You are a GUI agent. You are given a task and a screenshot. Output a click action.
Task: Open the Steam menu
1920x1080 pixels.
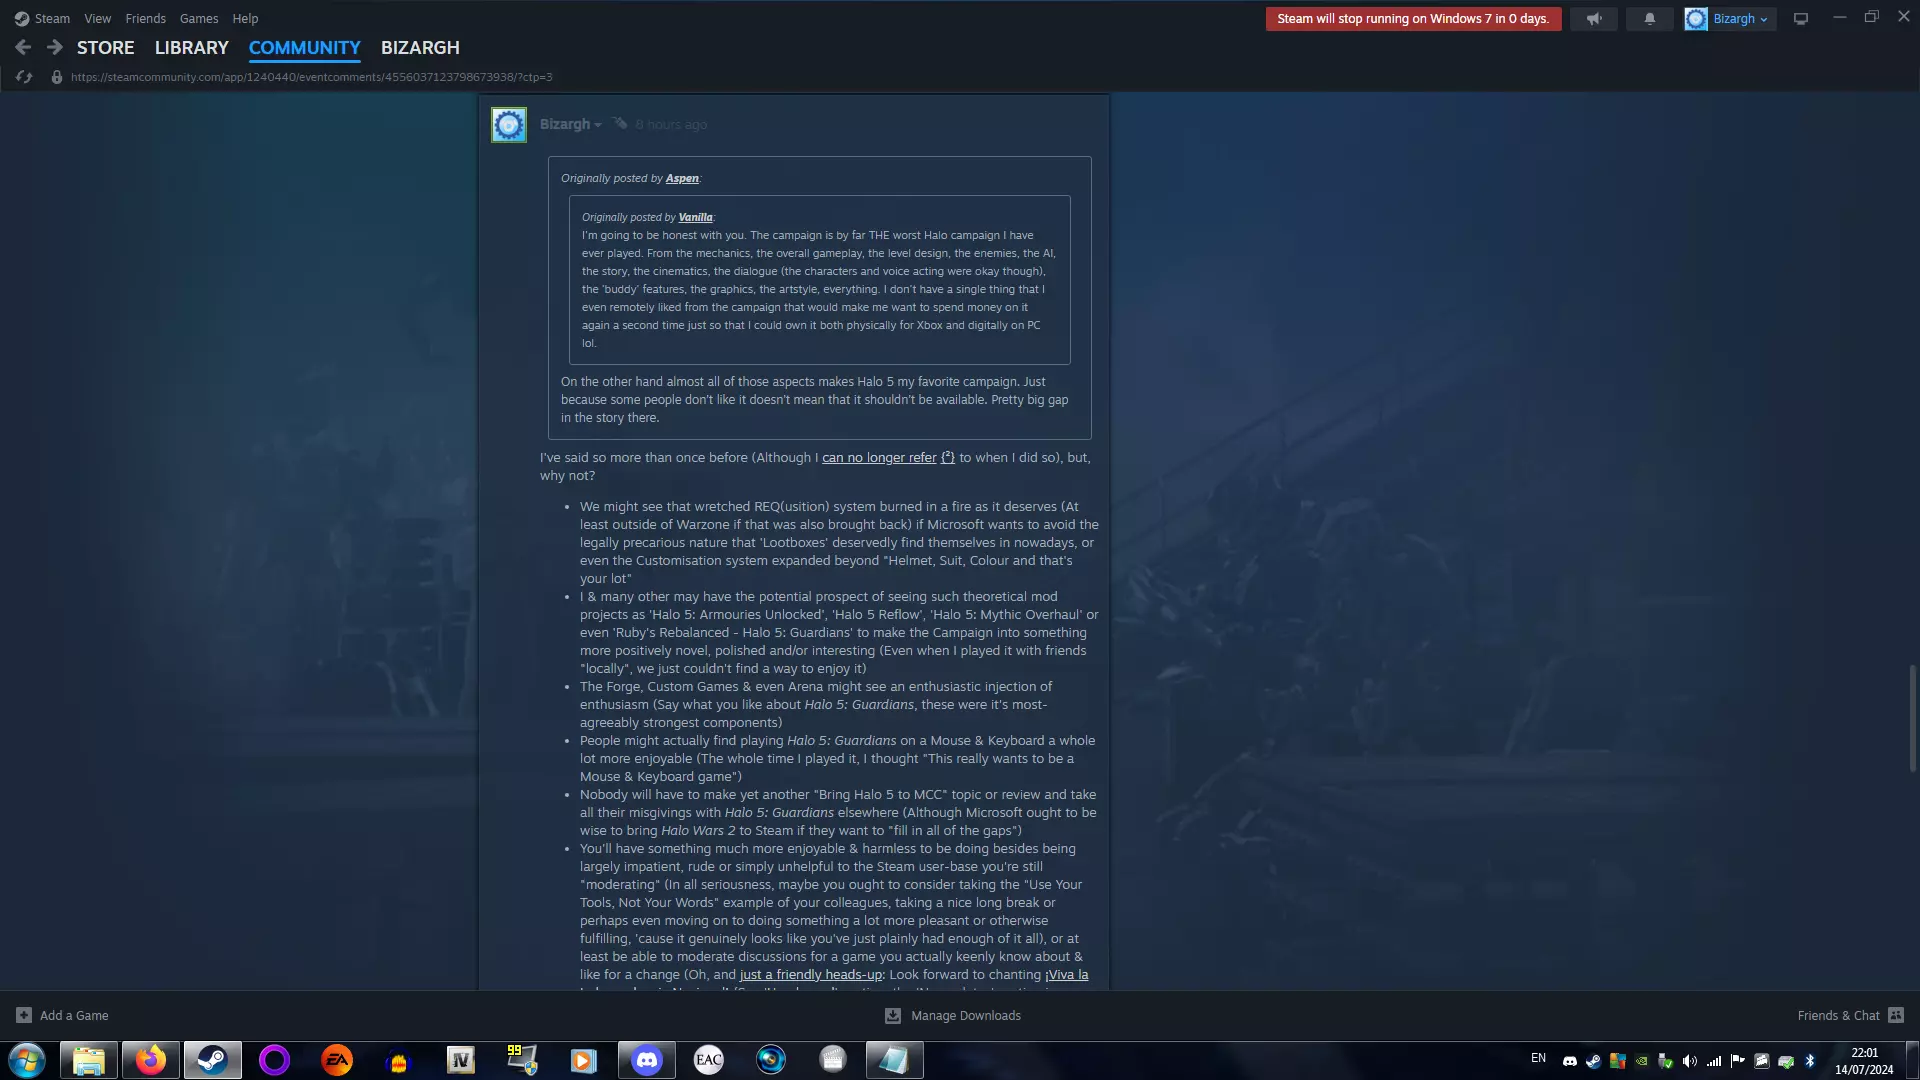(x=42, y=18)
